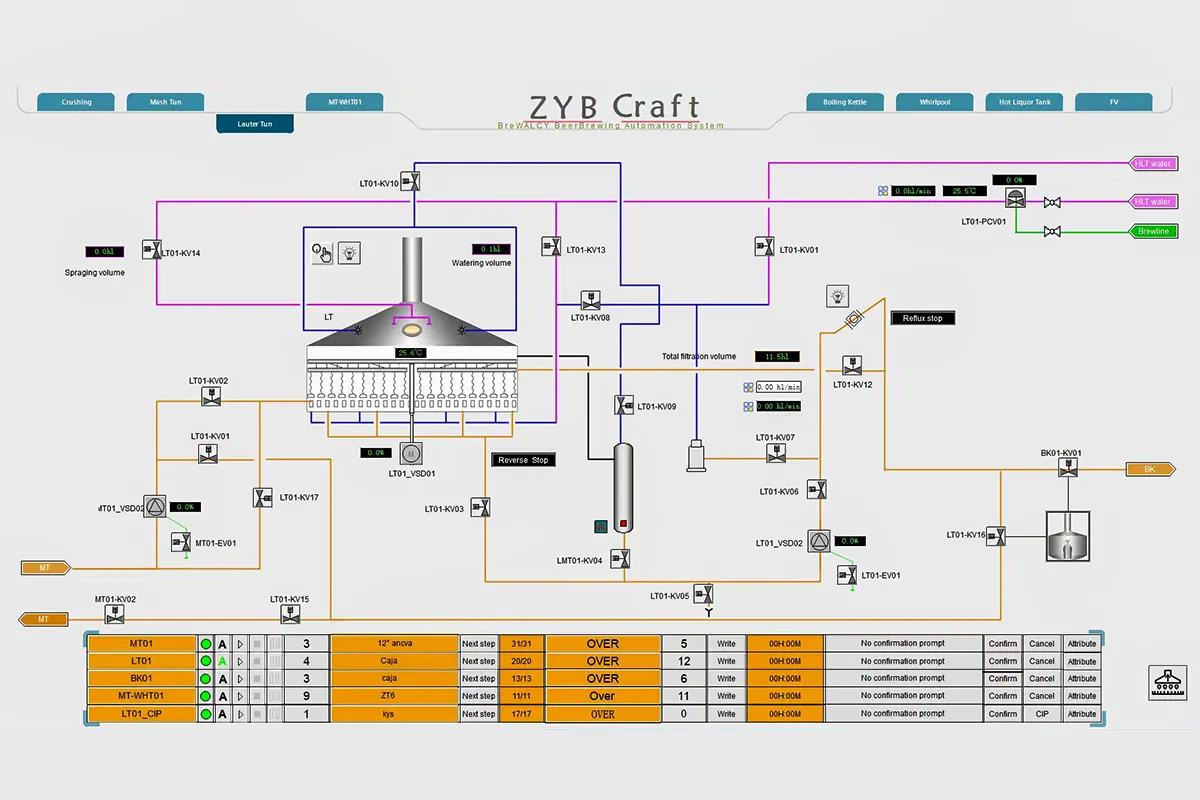
Task: Click the BK01-KV01 valve icon
Action: (x=1068, y=468)
